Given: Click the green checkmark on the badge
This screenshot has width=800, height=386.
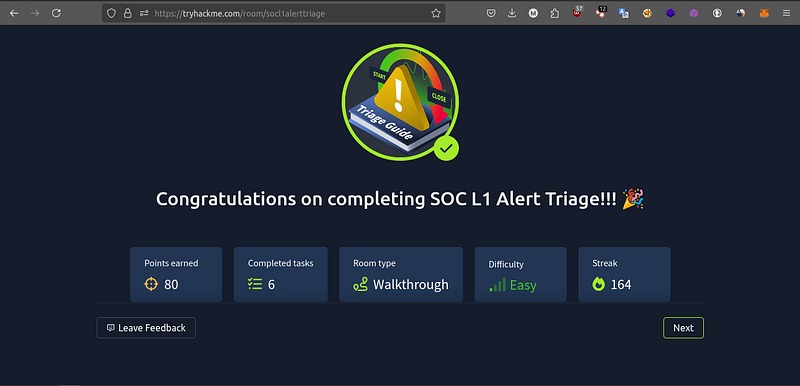Looking at the screenshot, I should click(x=446, y=148).
